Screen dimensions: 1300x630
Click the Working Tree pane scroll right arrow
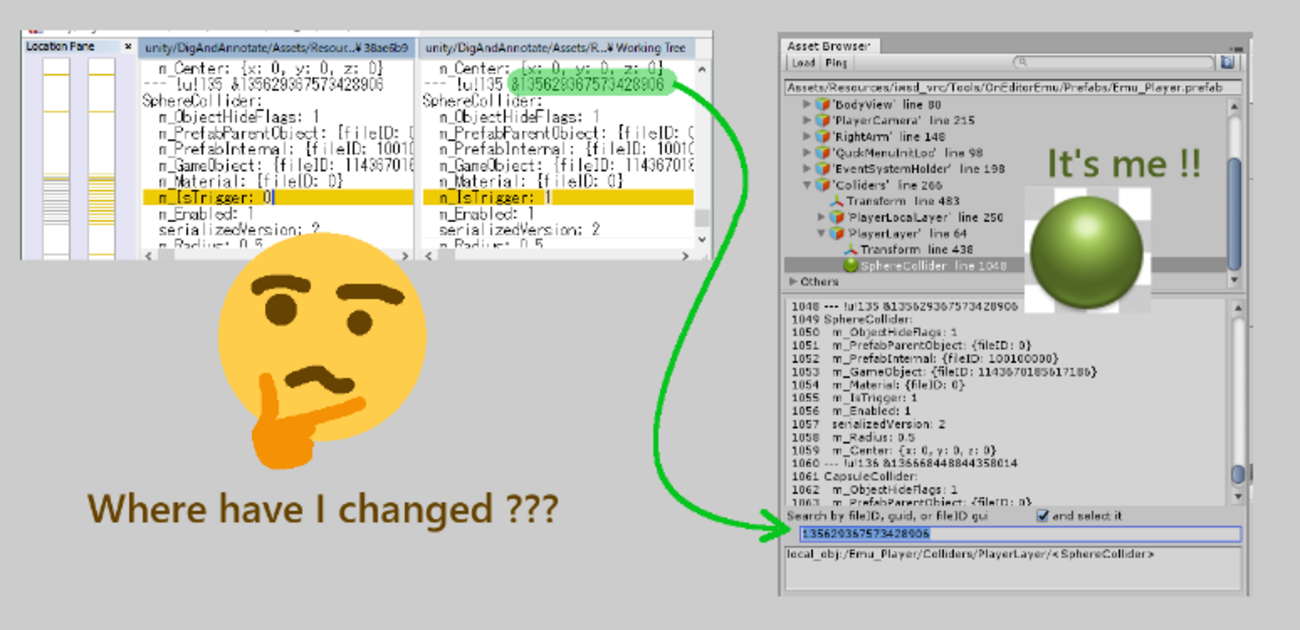click(684, 254)
